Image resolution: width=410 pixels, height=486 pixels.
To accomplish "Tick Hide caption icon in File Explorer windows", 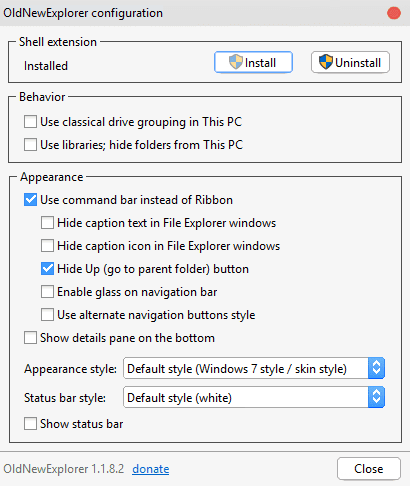I will (x=47, y=246).
